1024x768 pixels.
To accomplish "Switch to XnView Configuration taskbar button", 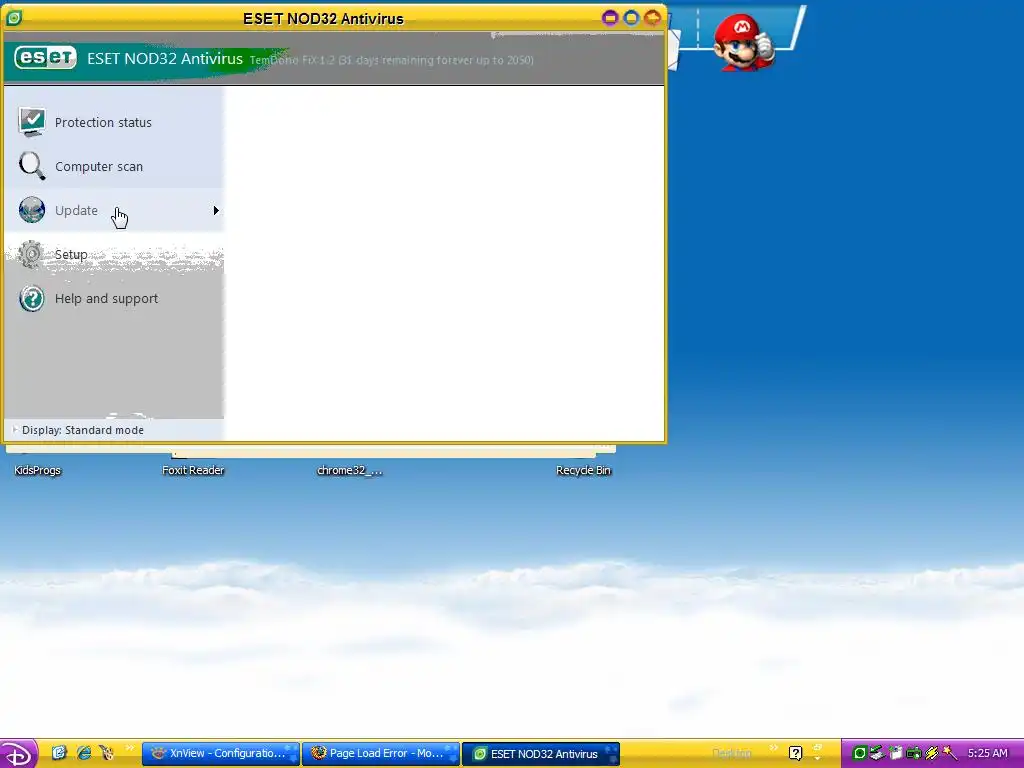I will [x=221, y=754].
